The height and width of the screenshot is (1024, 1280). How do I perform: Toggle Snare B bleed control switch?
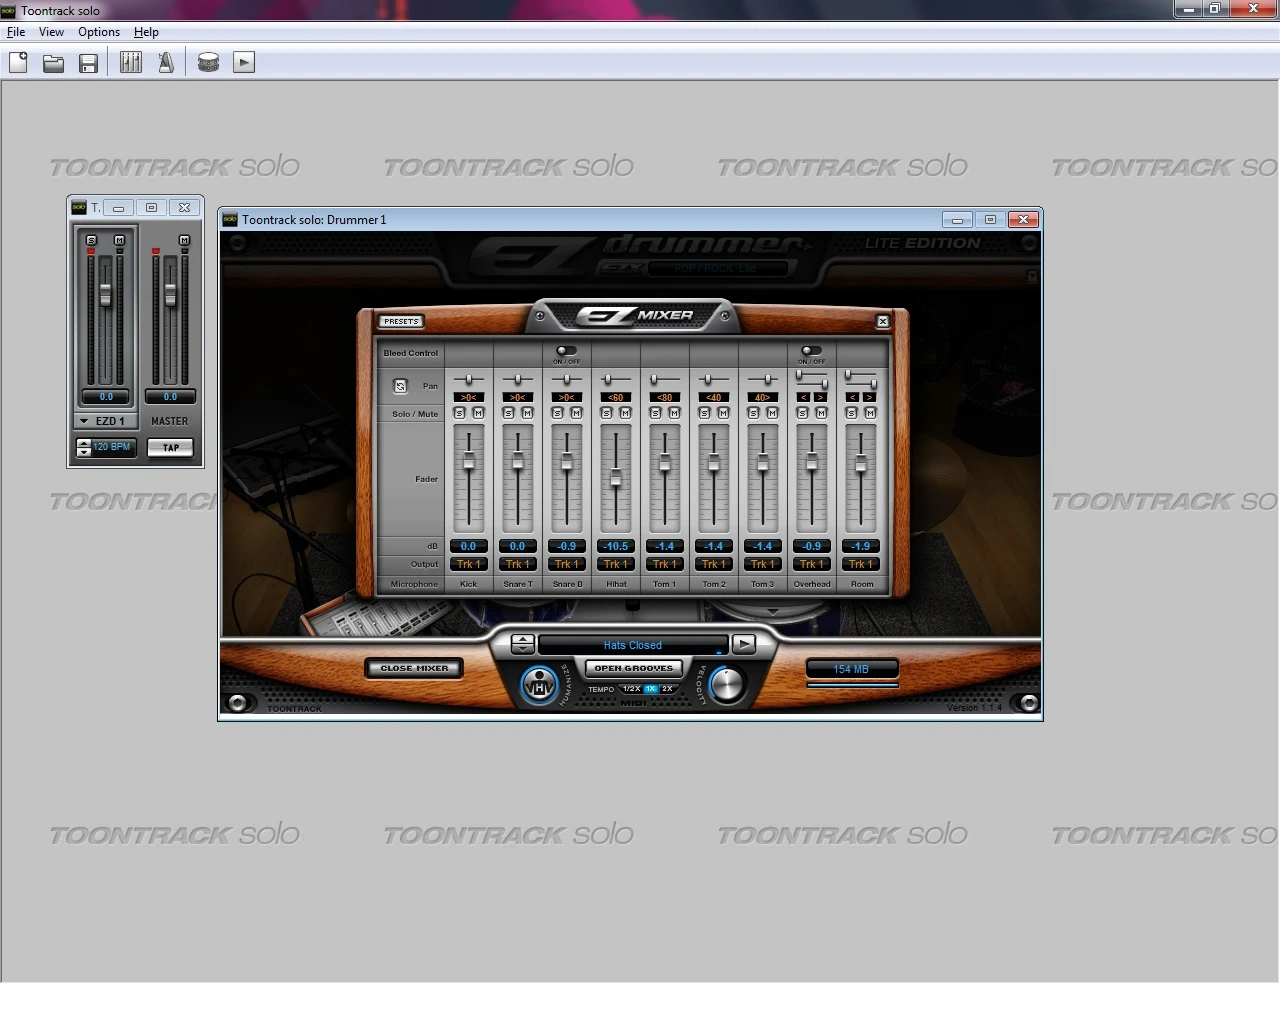566,351
